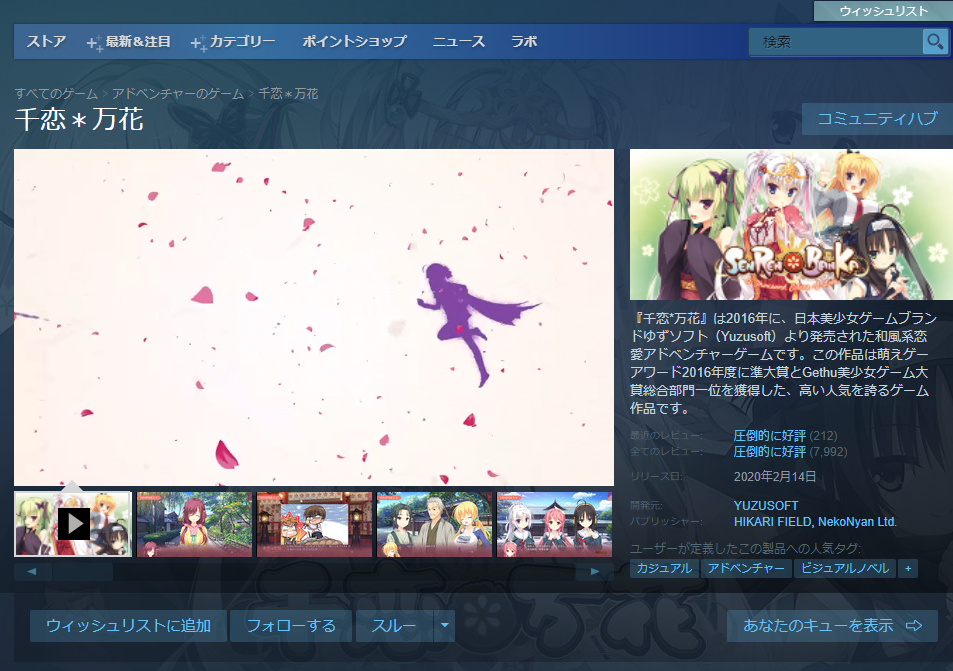Open the YUZUSOFT developer link
Image resolution: width=953 pixels, height=671 pixels.
(766, 506)
